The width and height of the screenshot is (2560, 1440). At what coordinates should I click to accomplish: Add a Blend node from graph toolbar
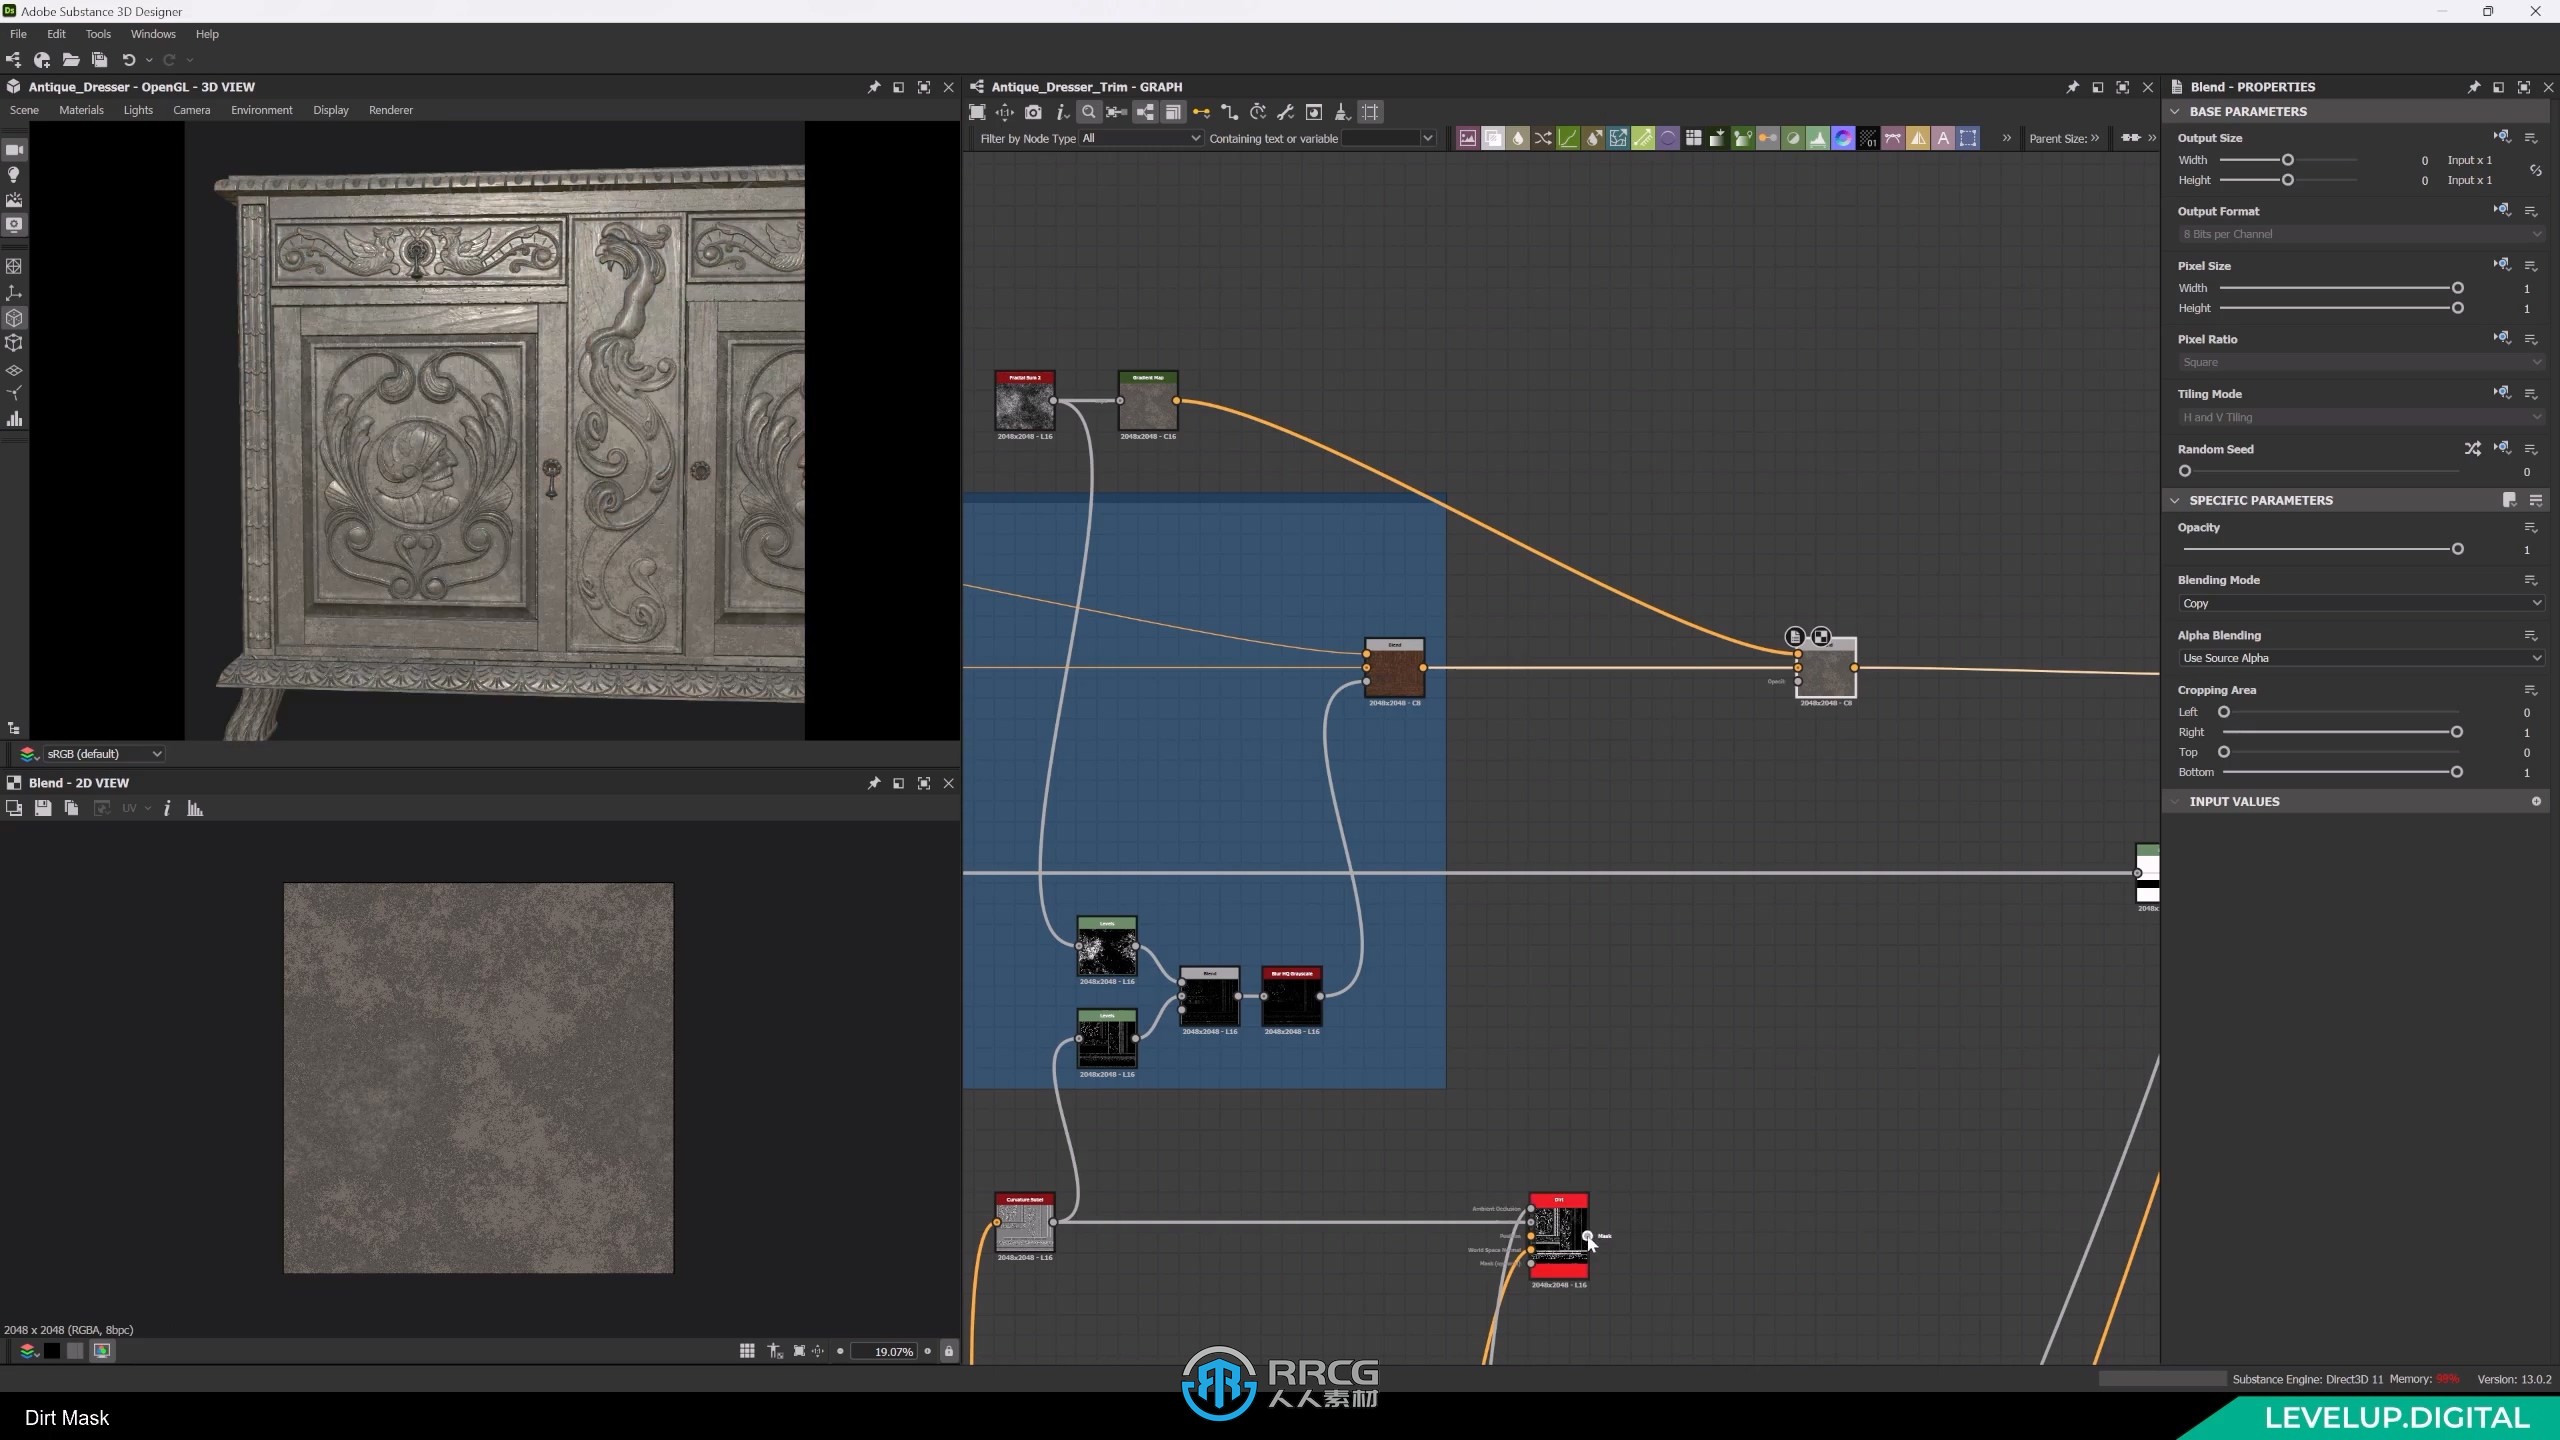point(1492,138)
